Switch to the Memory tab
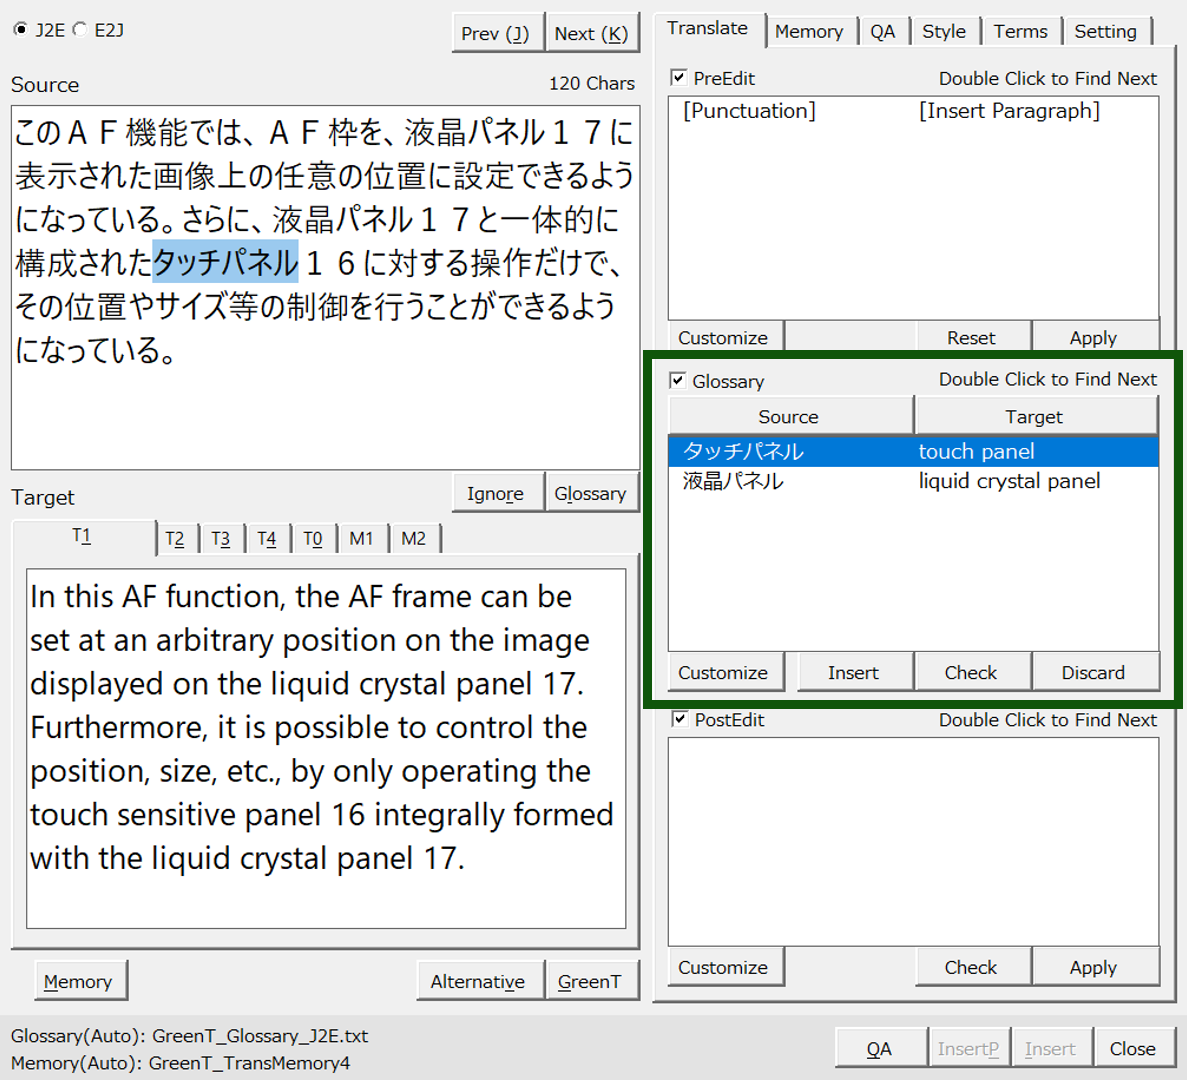Screen dimensions: 1187x1080 [808, 32]
